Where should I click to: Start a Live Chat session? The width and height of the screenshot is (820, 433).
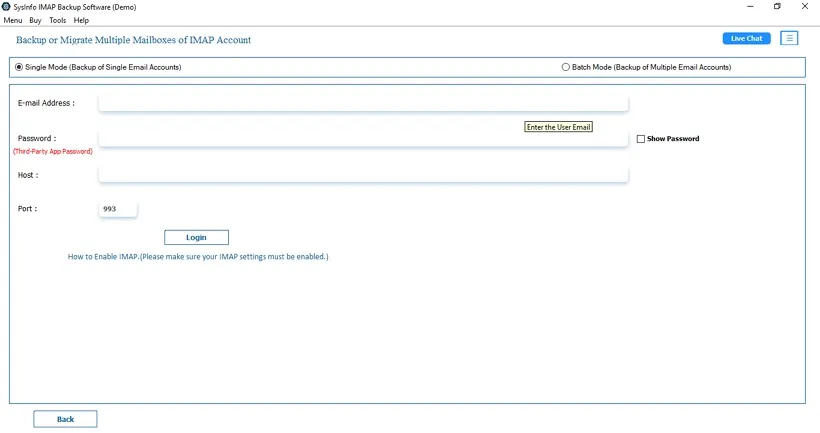point(746,38)
